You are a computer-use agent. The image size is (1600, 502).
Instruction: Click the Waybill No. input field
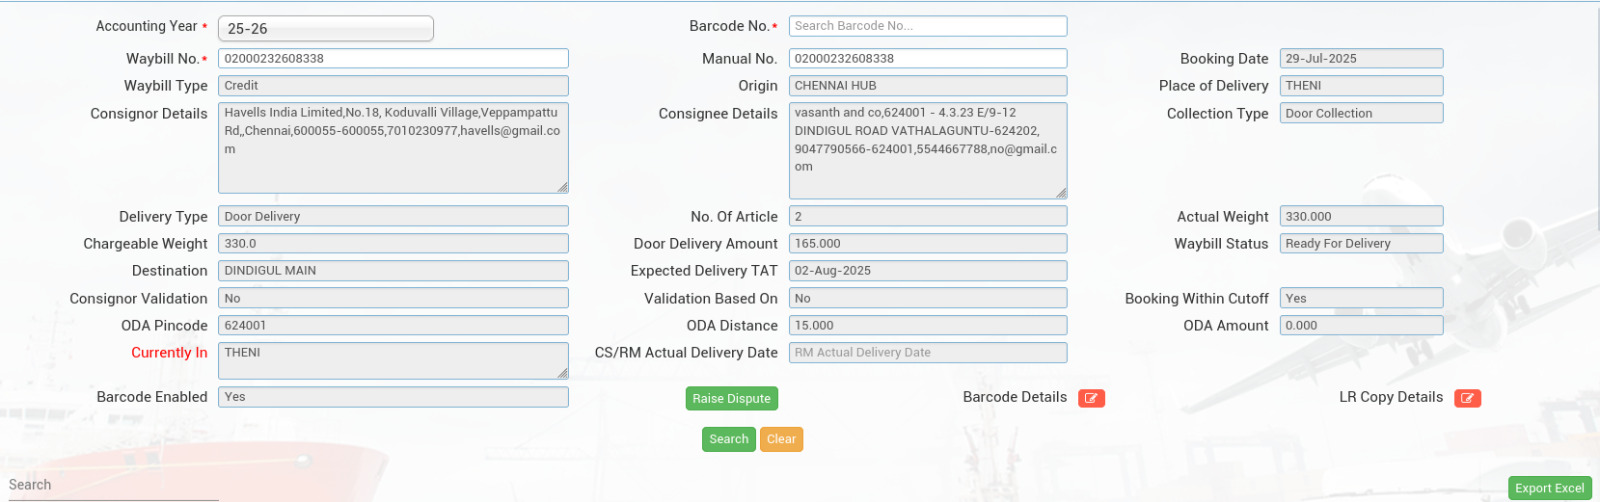pos(393,59)
